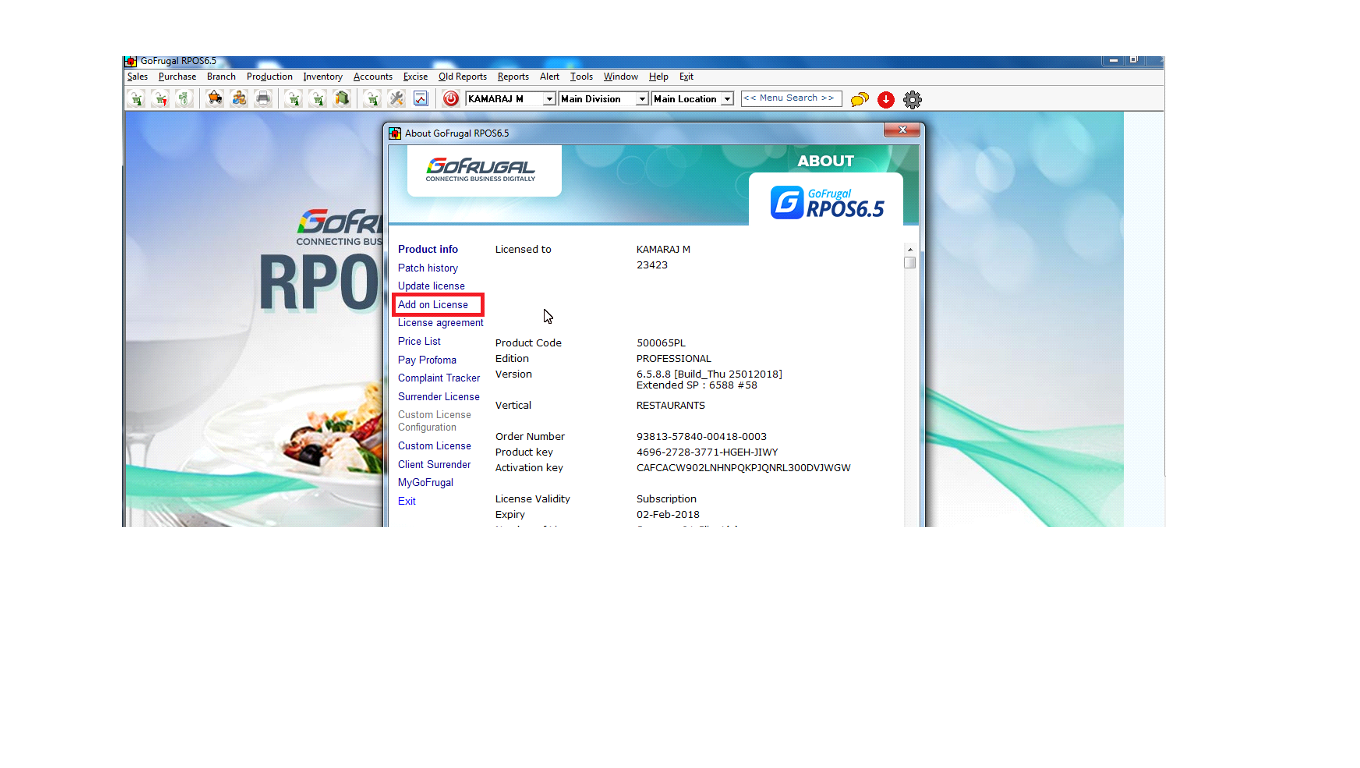The height and width of the screenshot is (768, 1360).
Task: Open the Old Reports menu
Action: pyautogui.click(x=463, y=77)
